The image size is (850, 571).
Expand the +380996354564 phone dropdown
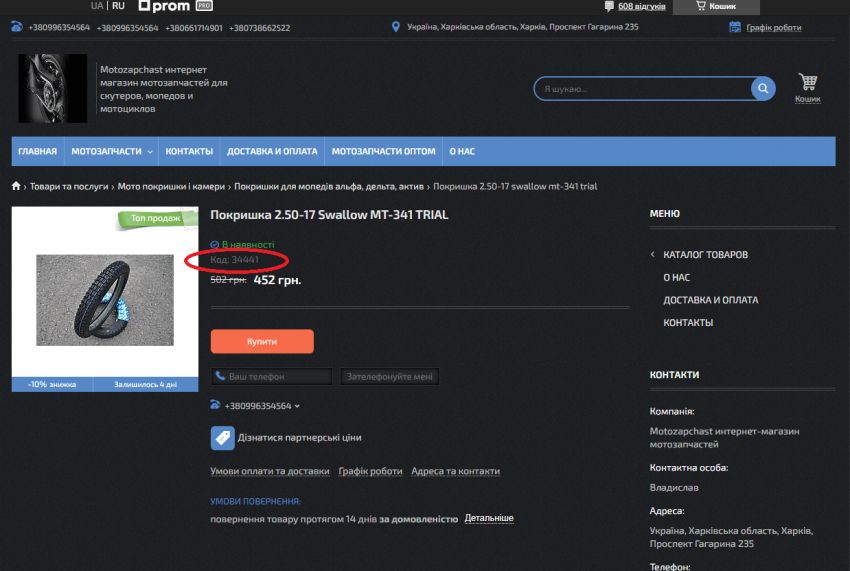coord(262,406)
